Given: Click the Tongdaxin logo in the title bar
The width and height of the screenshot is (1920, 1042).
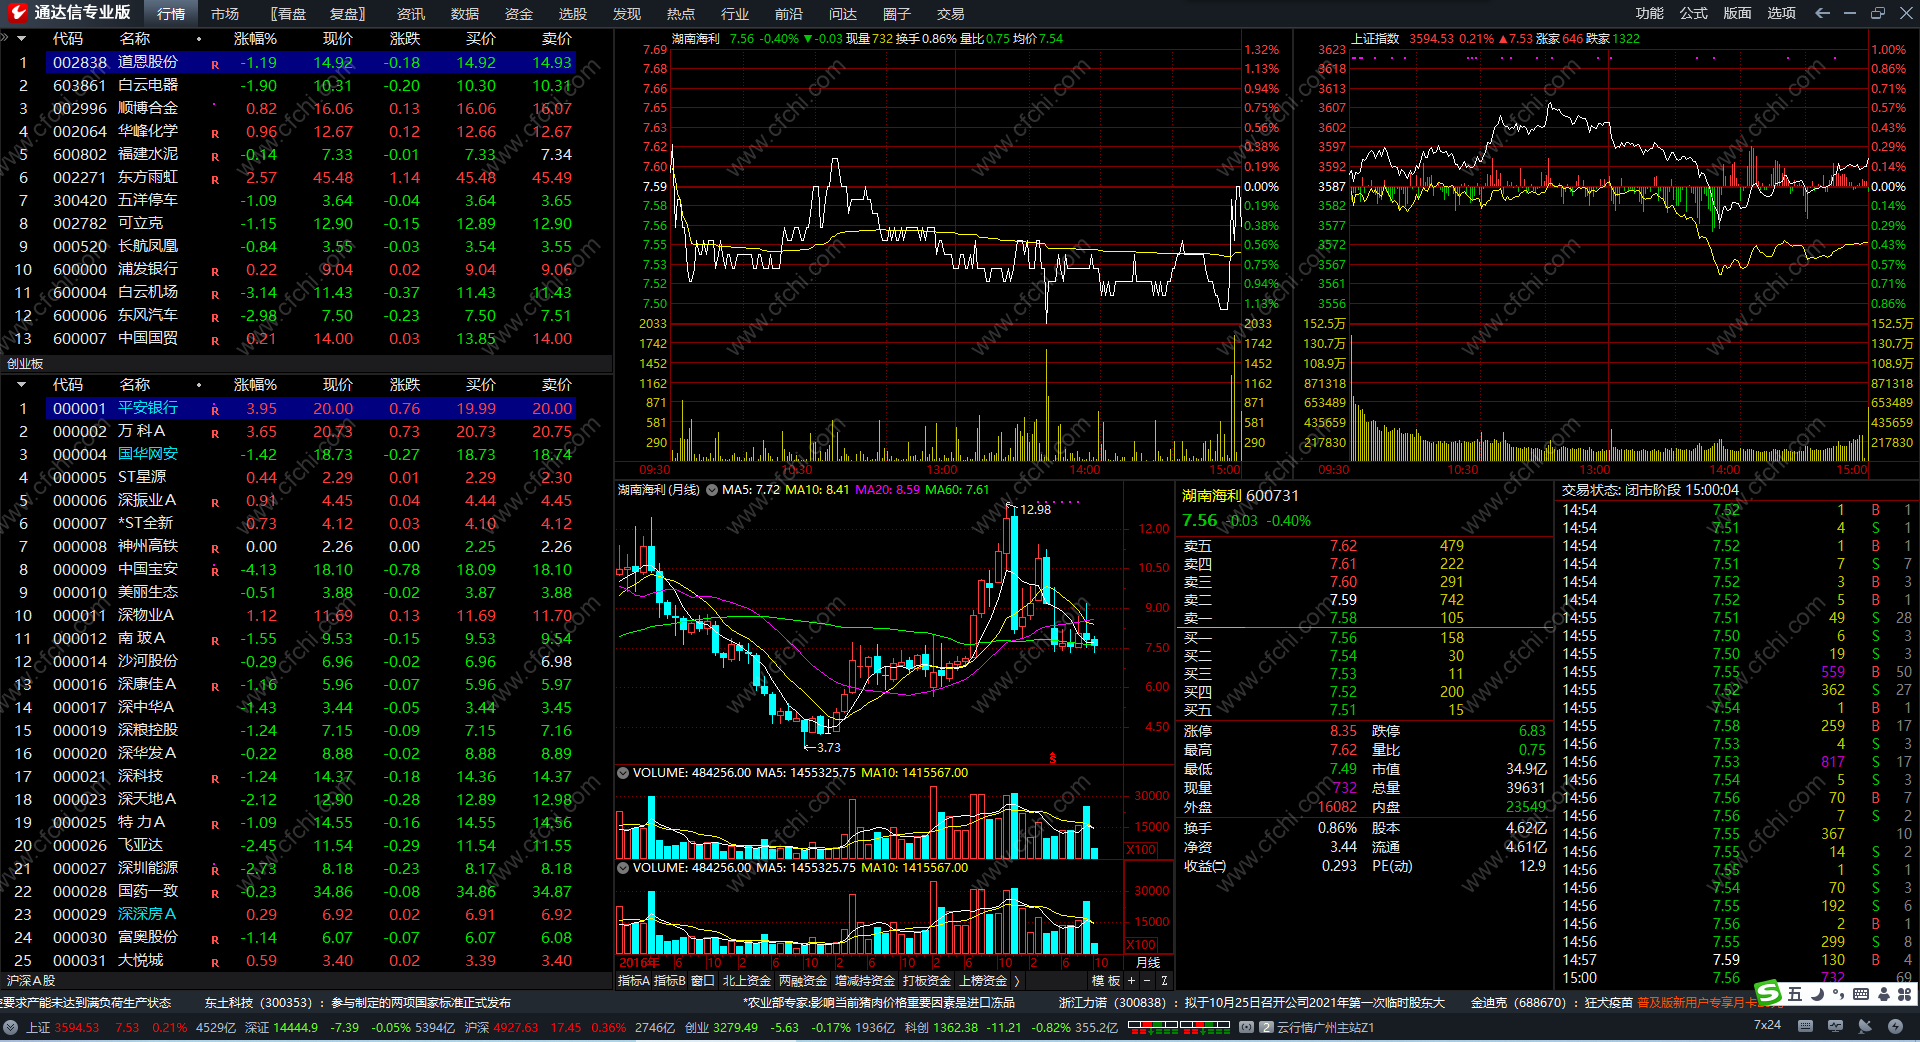Looking at the screenshot, I should pyautogui.click(x=17, y=13).
